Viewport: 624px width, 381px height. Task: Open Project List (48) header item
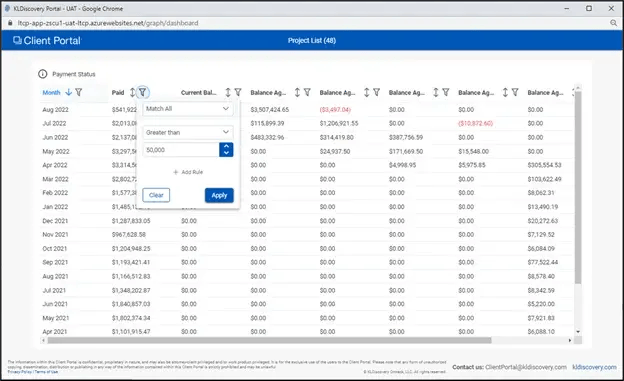312,41
